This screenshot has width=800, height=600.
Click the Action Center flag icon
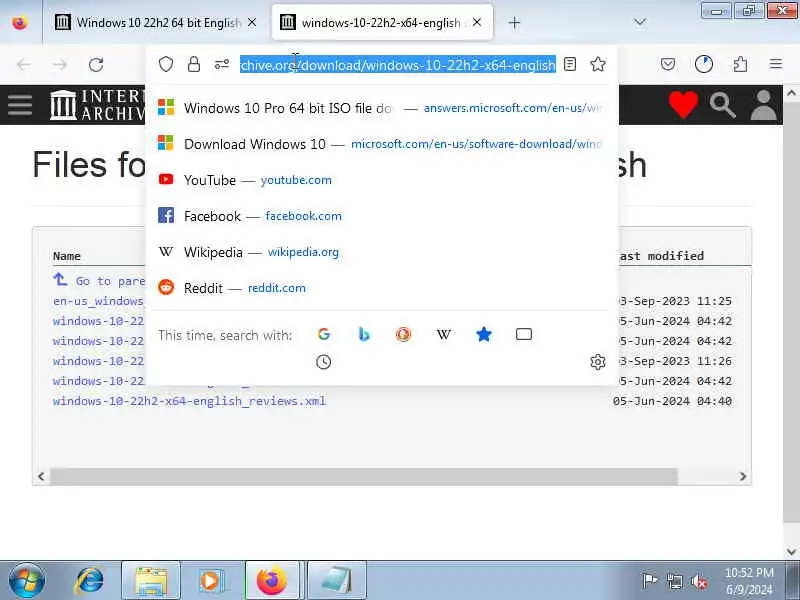649,581
